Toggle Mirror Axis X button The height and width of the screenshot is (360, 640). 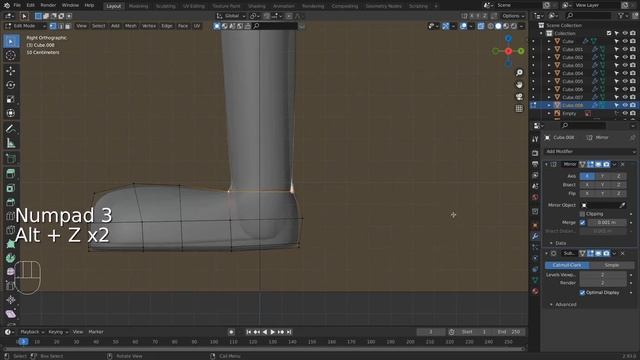(x=587, y=176)
